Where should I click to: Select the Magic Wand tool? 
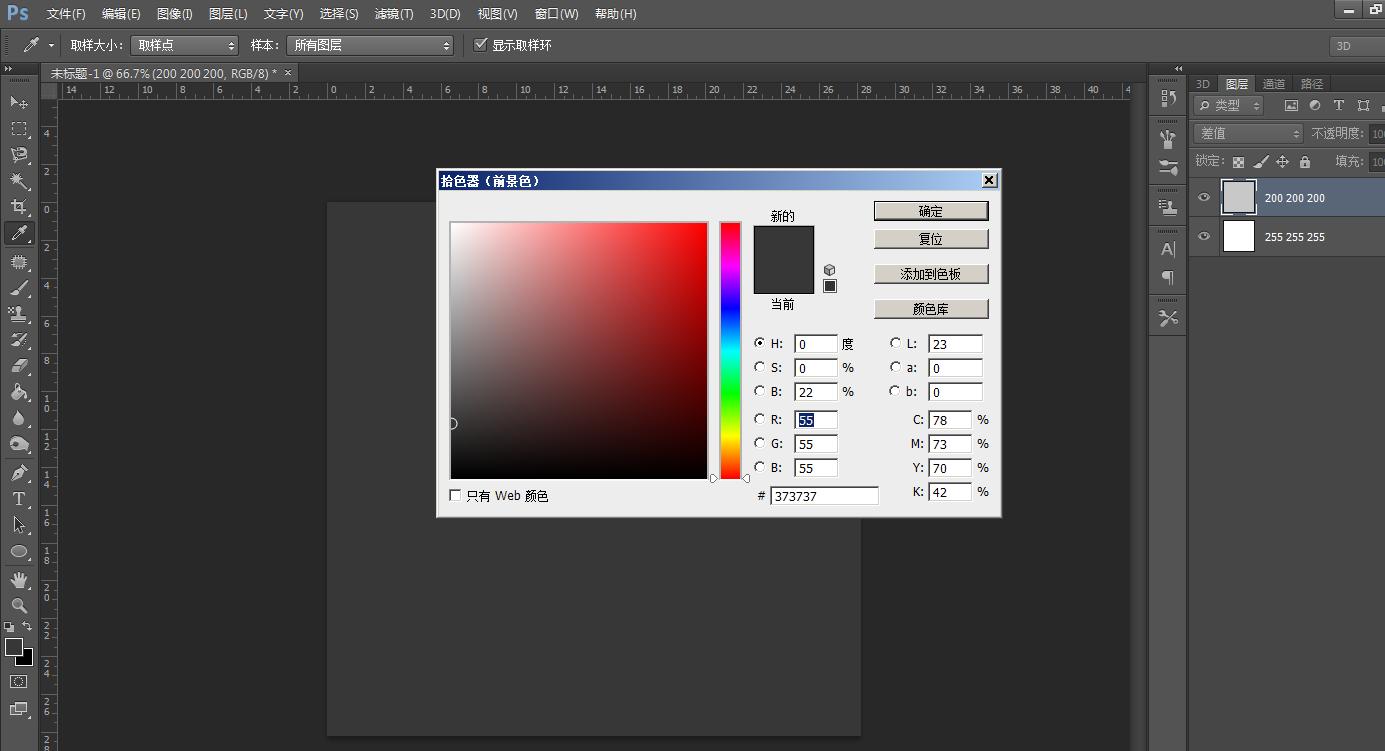[x=19, y=181]
